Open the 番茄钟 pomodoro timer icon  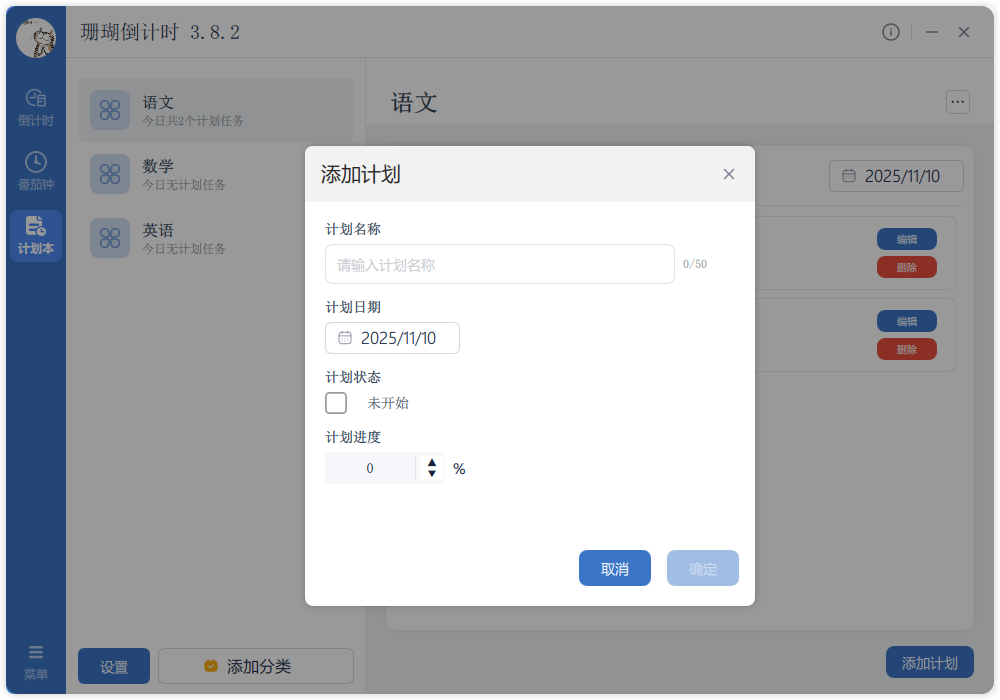coord(35,167)
